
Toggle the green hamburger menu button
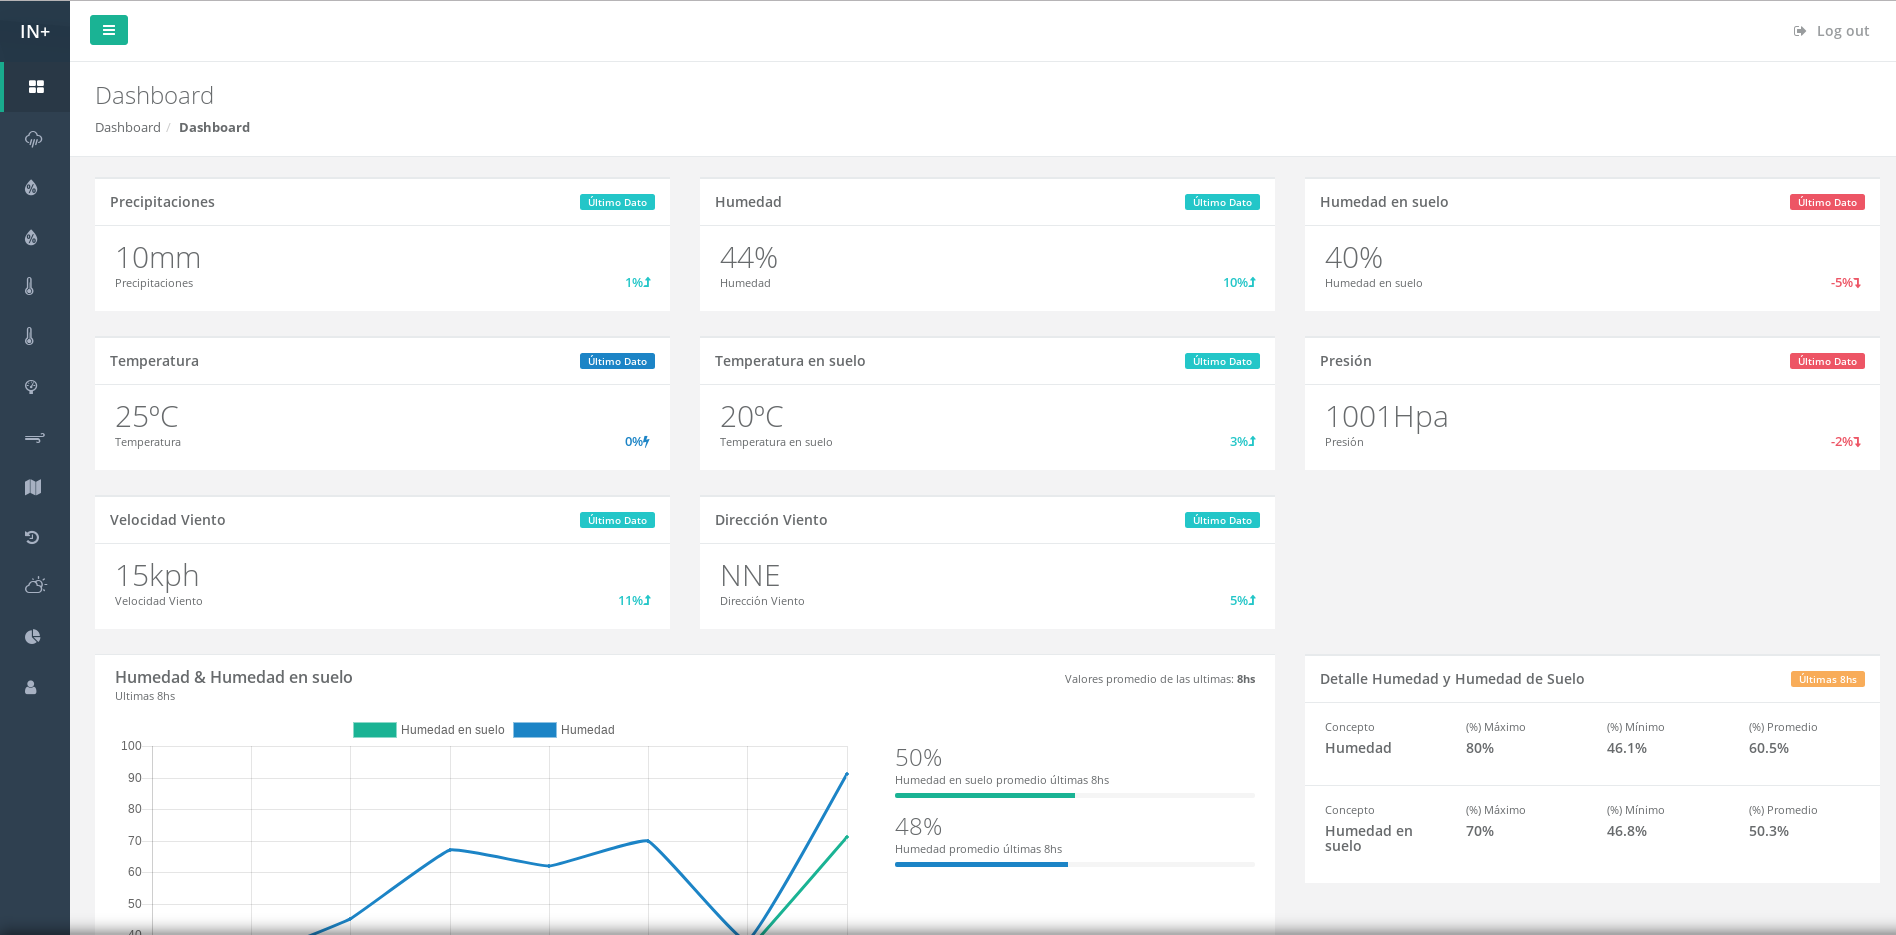pos(109,30)
